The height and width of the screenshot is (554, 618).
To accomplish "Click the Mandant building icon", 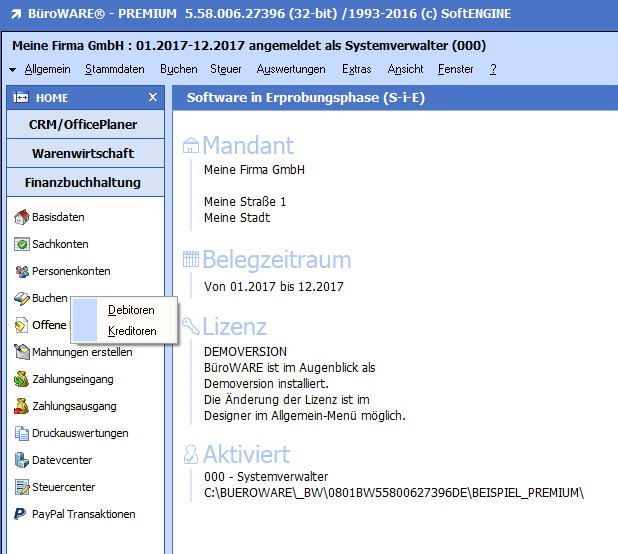I will (x=191, y=145).
